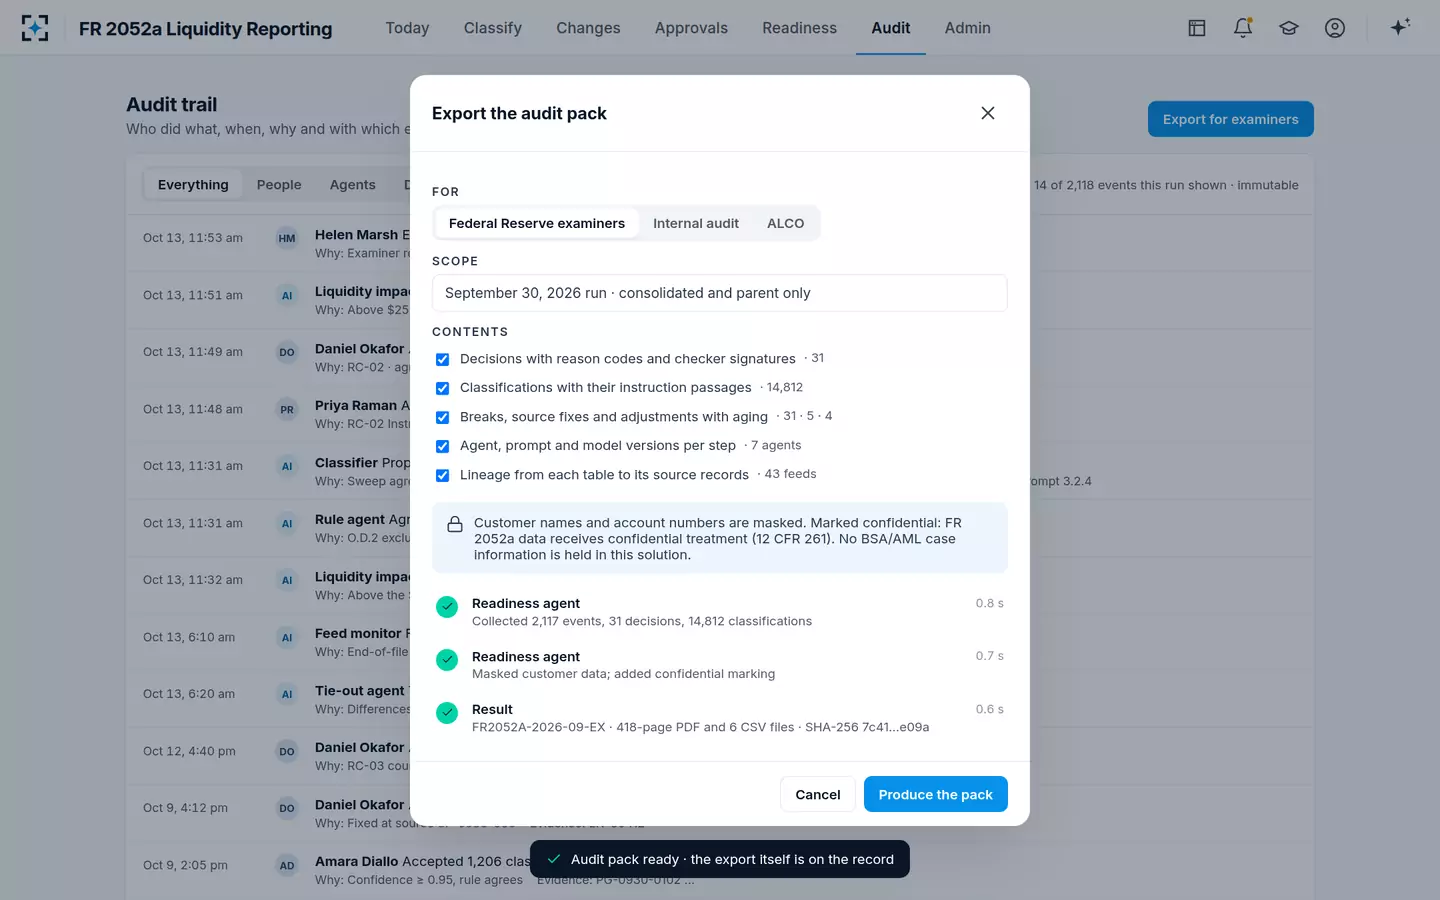The height and width of the screenshot is (900, 1440).
Task: Select Internal audit audience
Action: click(x=696, y=223)
